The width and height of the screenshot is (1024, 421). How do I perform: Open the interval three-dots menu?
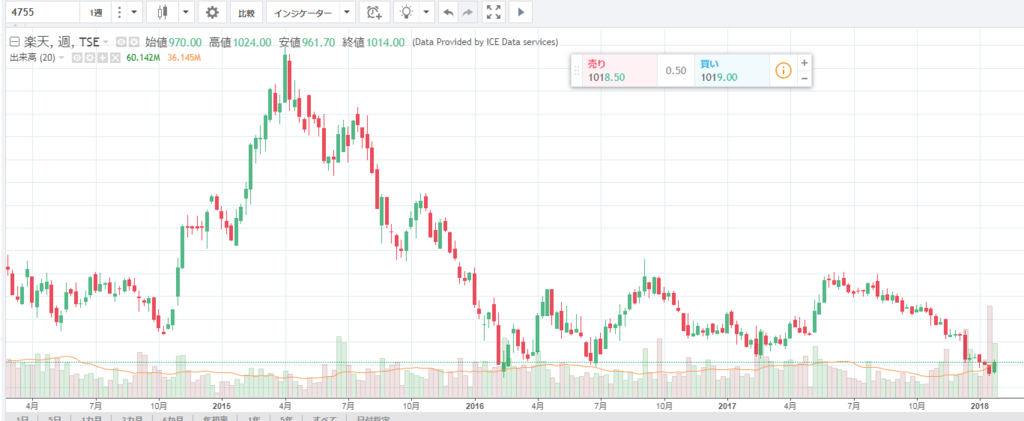click(118, 12)
